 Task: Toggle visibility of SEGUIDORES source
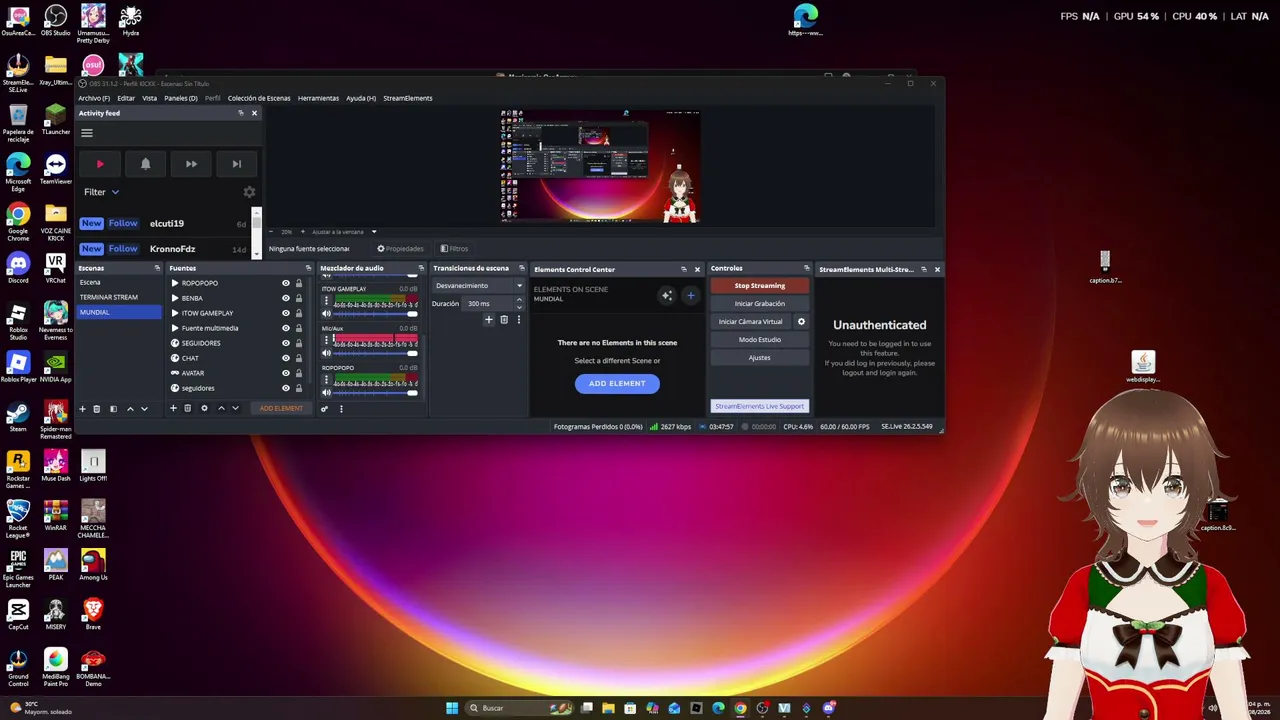[286, 343]
